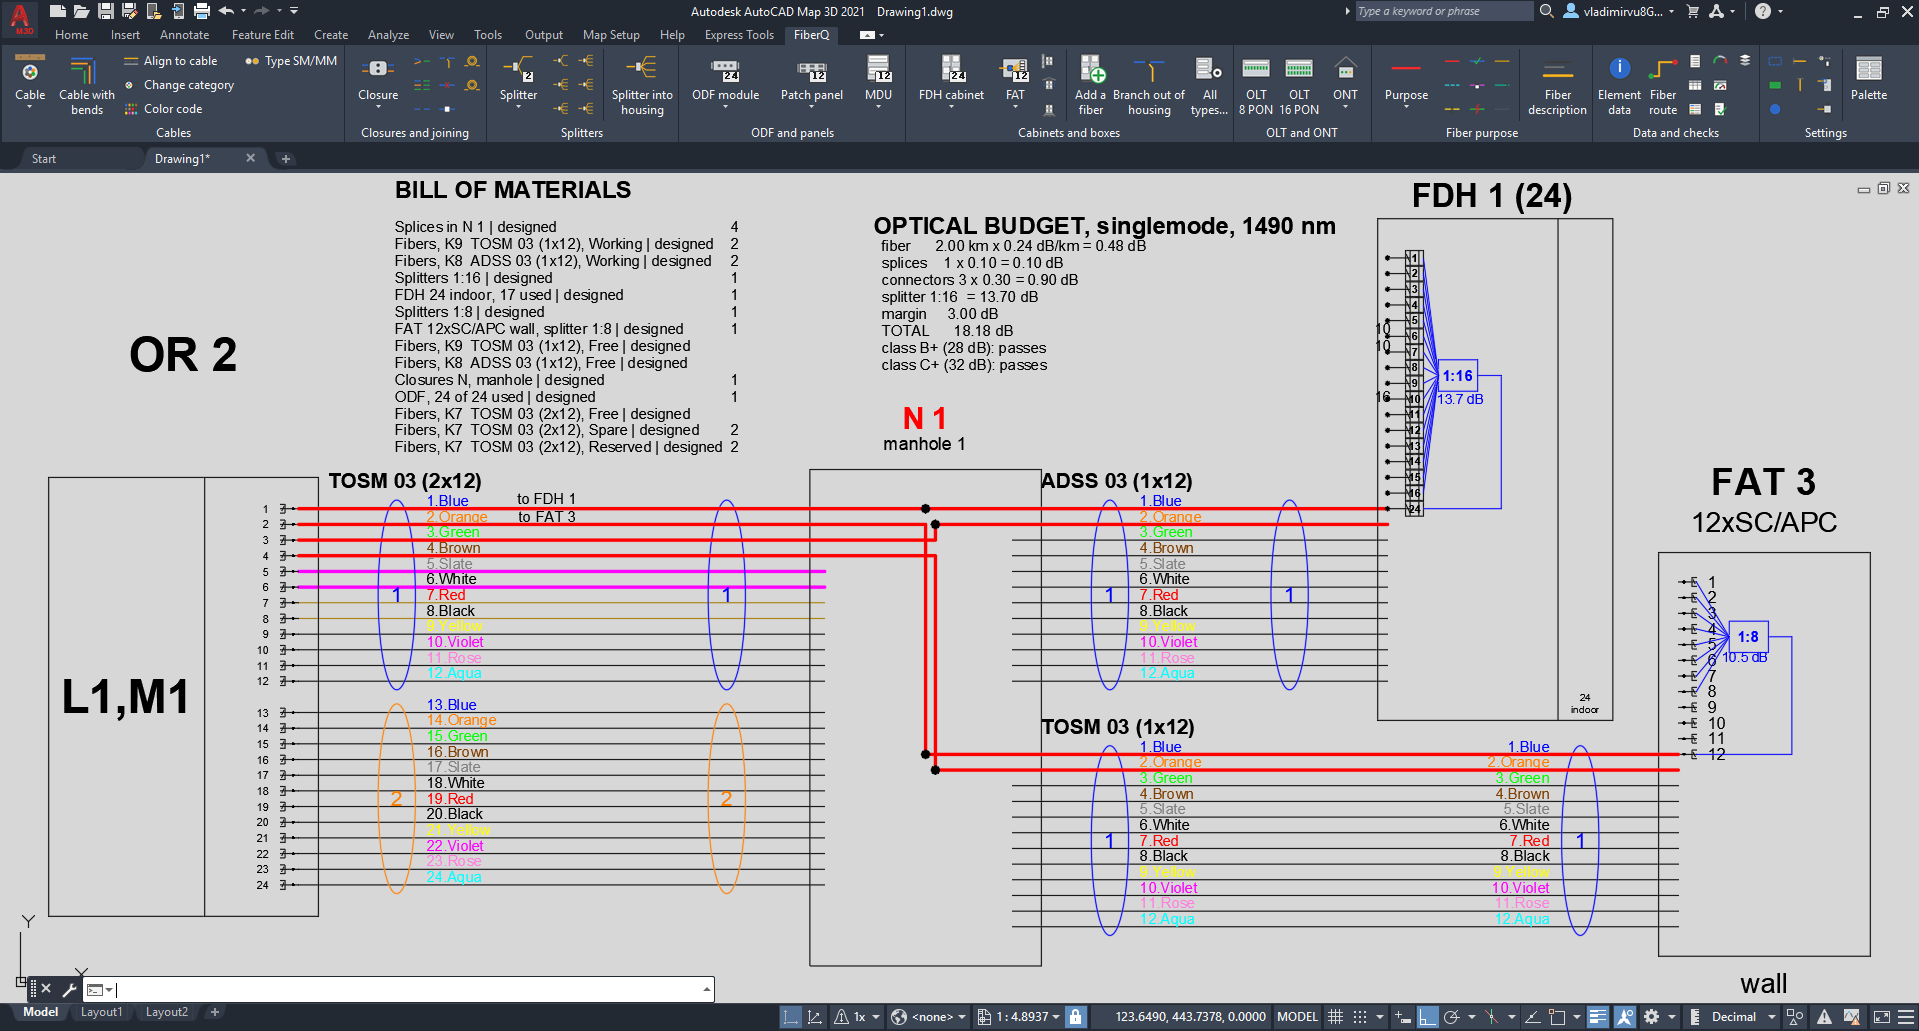Click Add a fiber tool
Viewport: 1919px width, 1031px height.
pyautogui.click(x=1090, y=85)
